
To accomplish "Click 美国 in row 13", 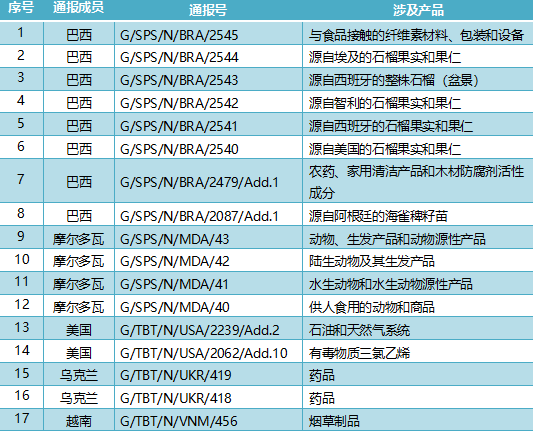I will (x=79, y=330).
